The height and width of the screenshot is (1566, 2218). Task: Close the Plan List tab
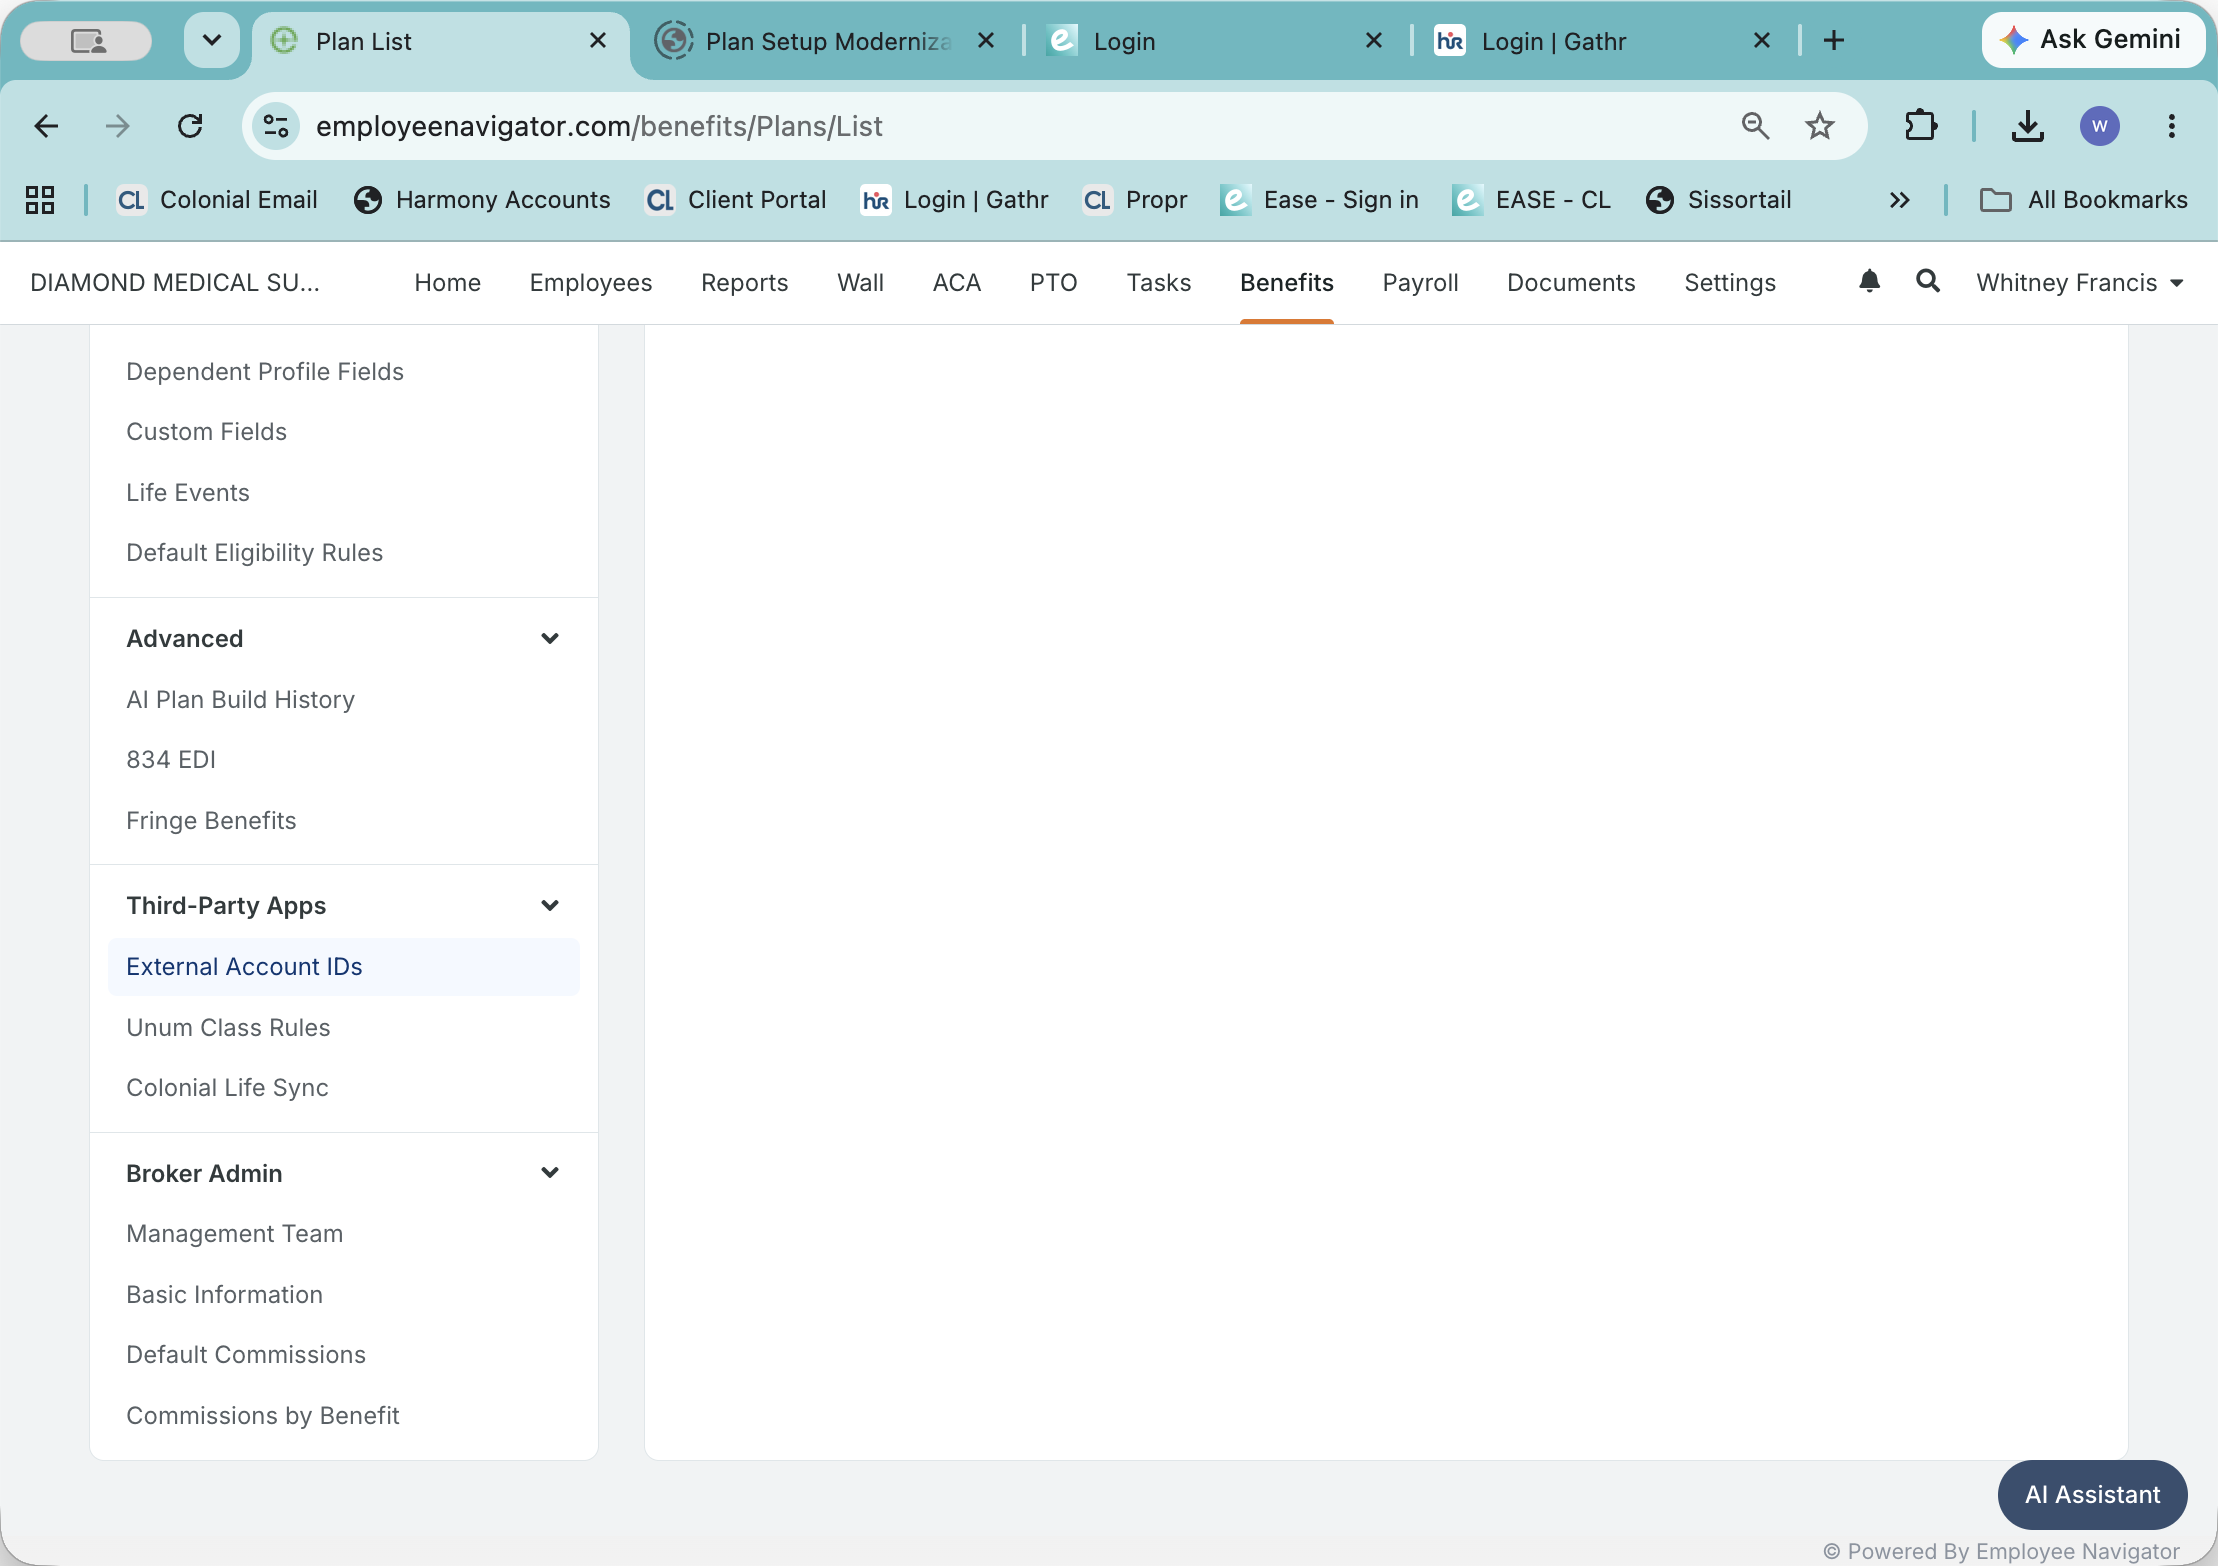(x=598, y=40)
